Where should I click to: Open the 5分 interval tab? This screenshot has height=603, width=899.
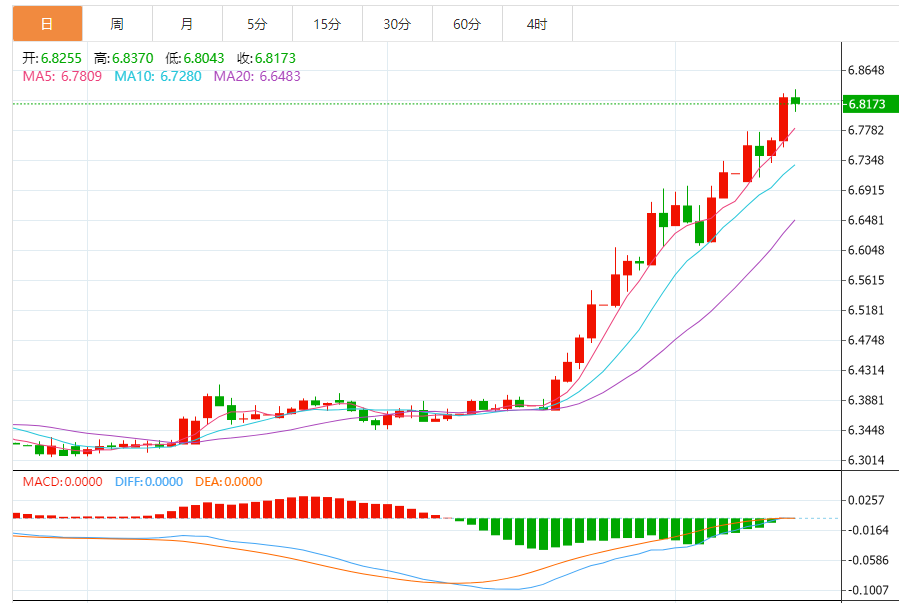click(x=257, y=24)
